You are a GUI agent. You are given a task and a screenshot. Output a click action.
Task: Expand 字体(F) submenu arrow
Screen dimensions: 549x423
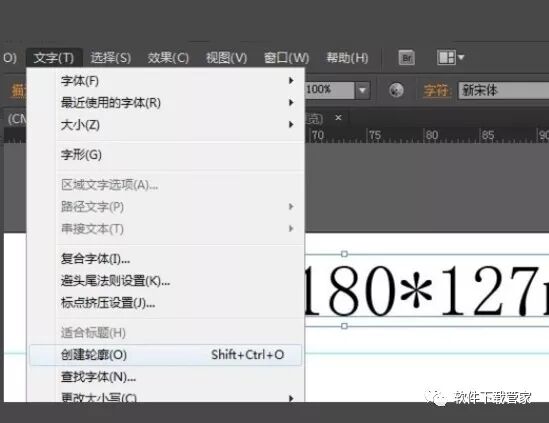(x=291, y=81)
